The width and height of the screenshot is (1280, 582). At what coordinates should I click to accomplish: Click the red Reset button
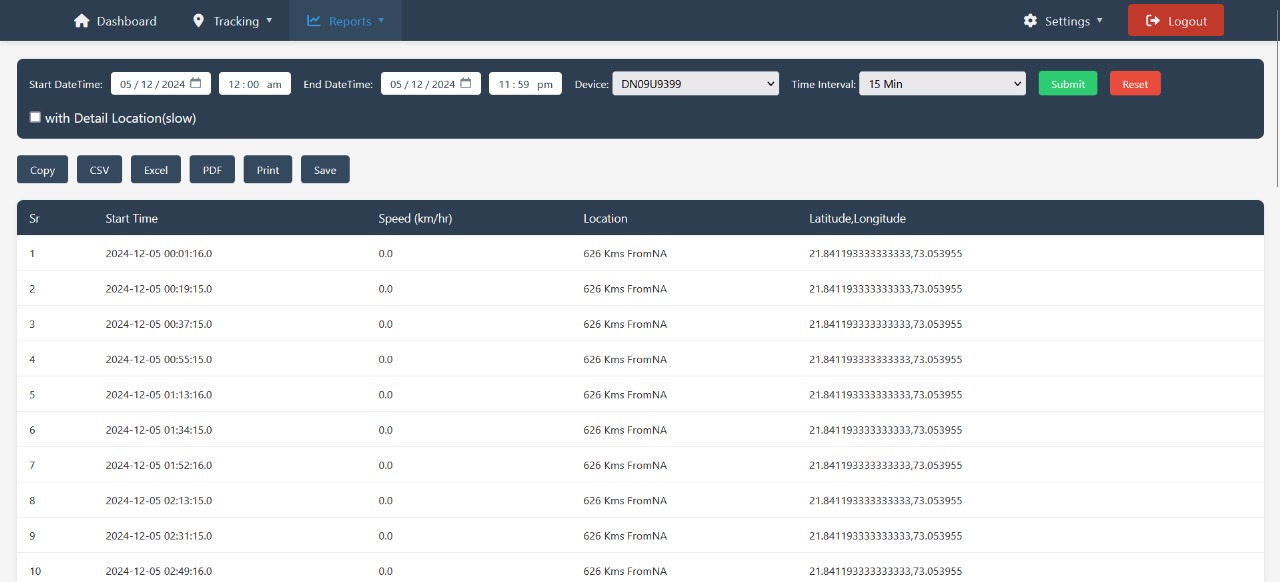[x=1134, y=84]
